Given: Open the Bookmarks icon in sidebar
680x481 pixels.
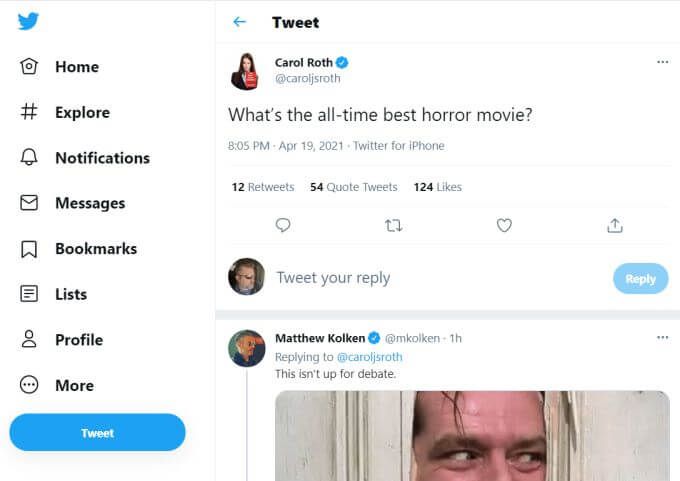Looking at the screenshot, I should click(29, 249).
